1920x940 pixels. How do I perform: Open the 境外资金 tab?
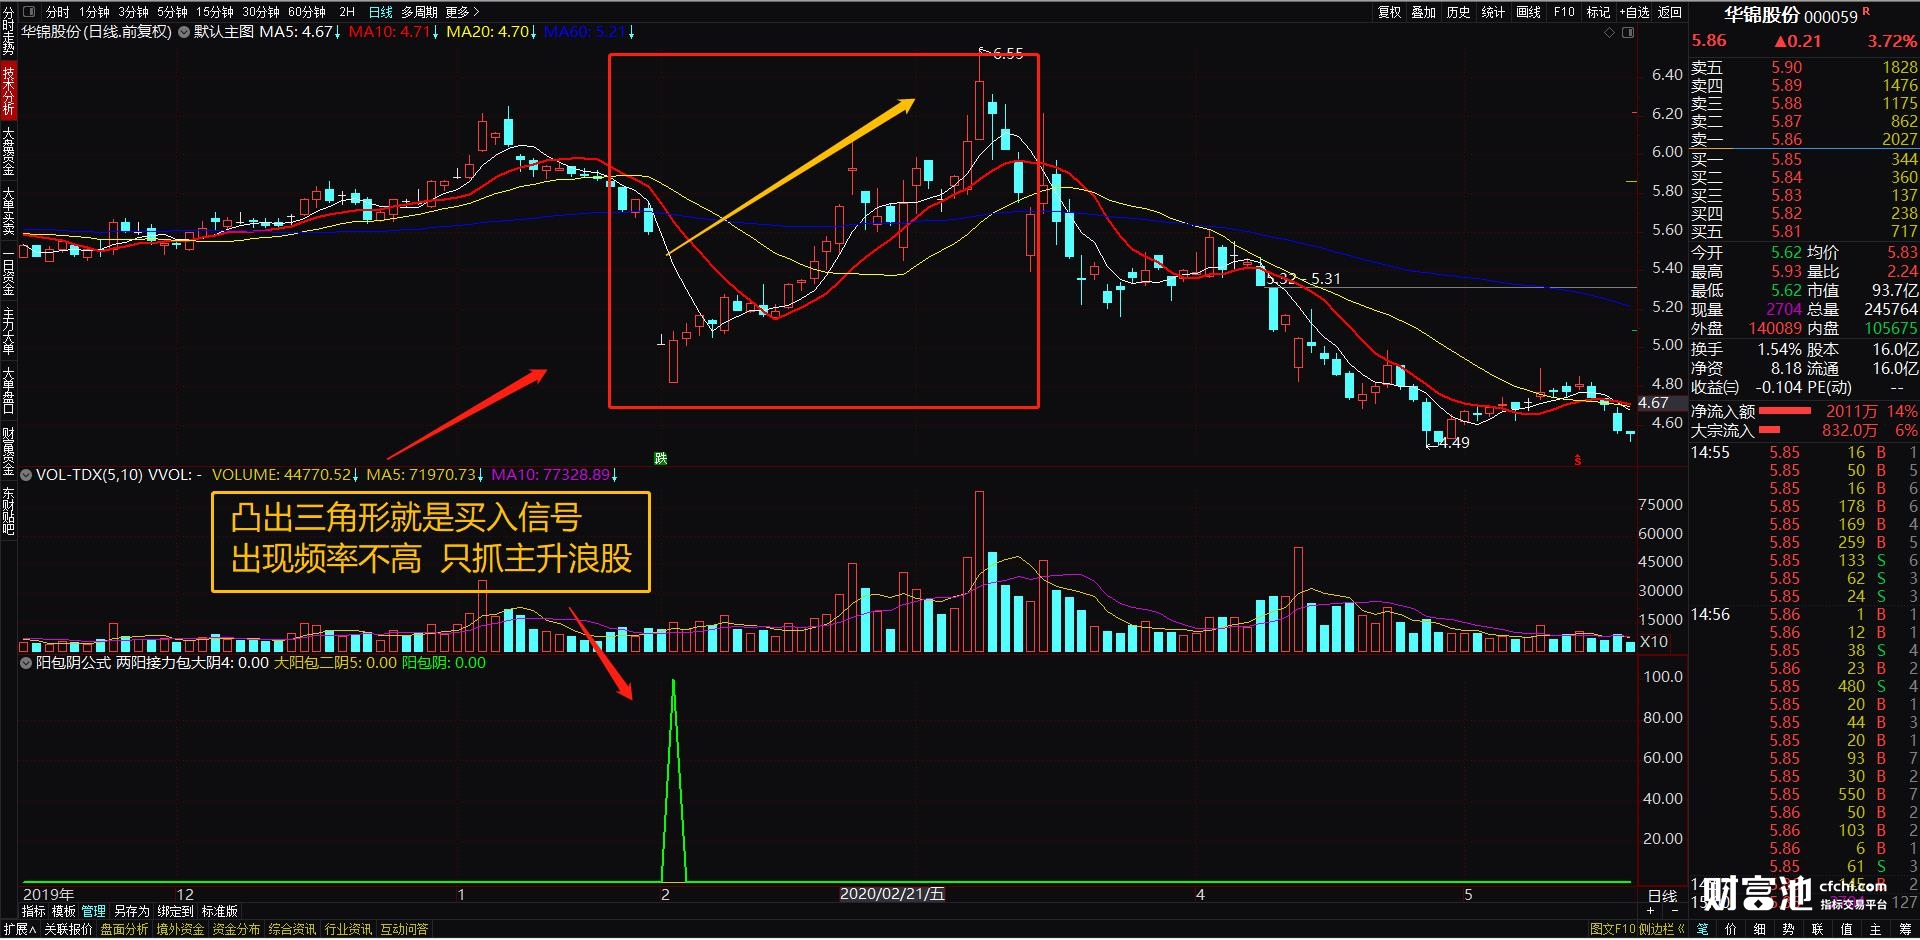pyautogui.click(x=180, y=929)
